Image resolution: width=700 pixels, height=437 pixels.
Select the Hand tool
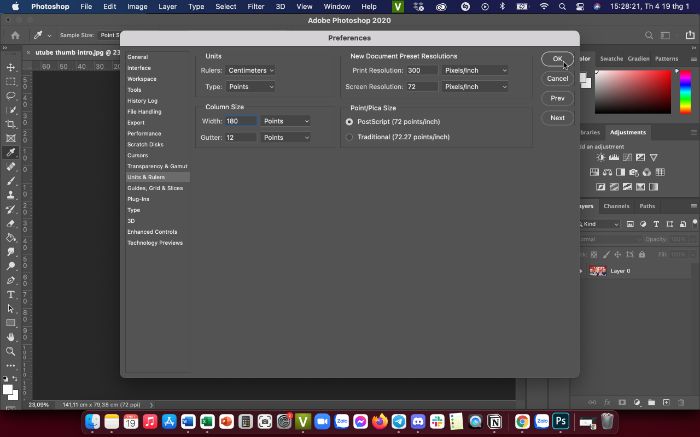[x=11, y=337]
